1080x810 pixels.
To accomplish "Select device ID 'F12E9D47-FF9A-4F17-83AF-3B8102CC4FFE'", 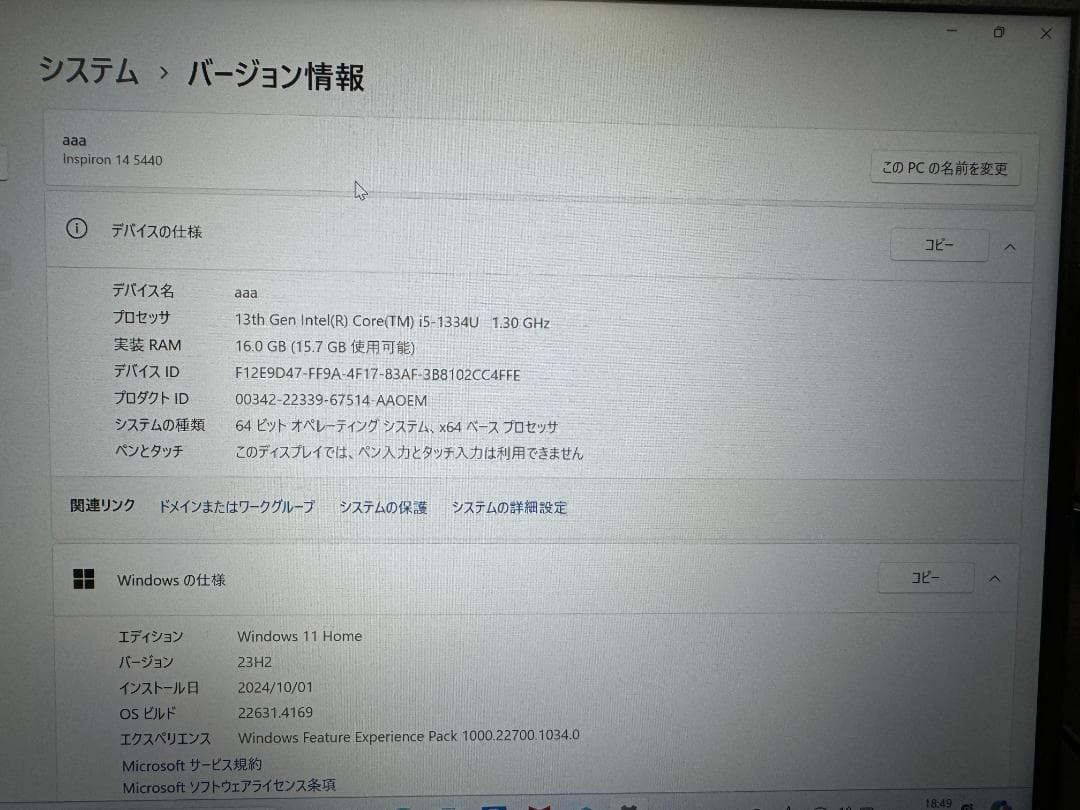I will [377, 375].
